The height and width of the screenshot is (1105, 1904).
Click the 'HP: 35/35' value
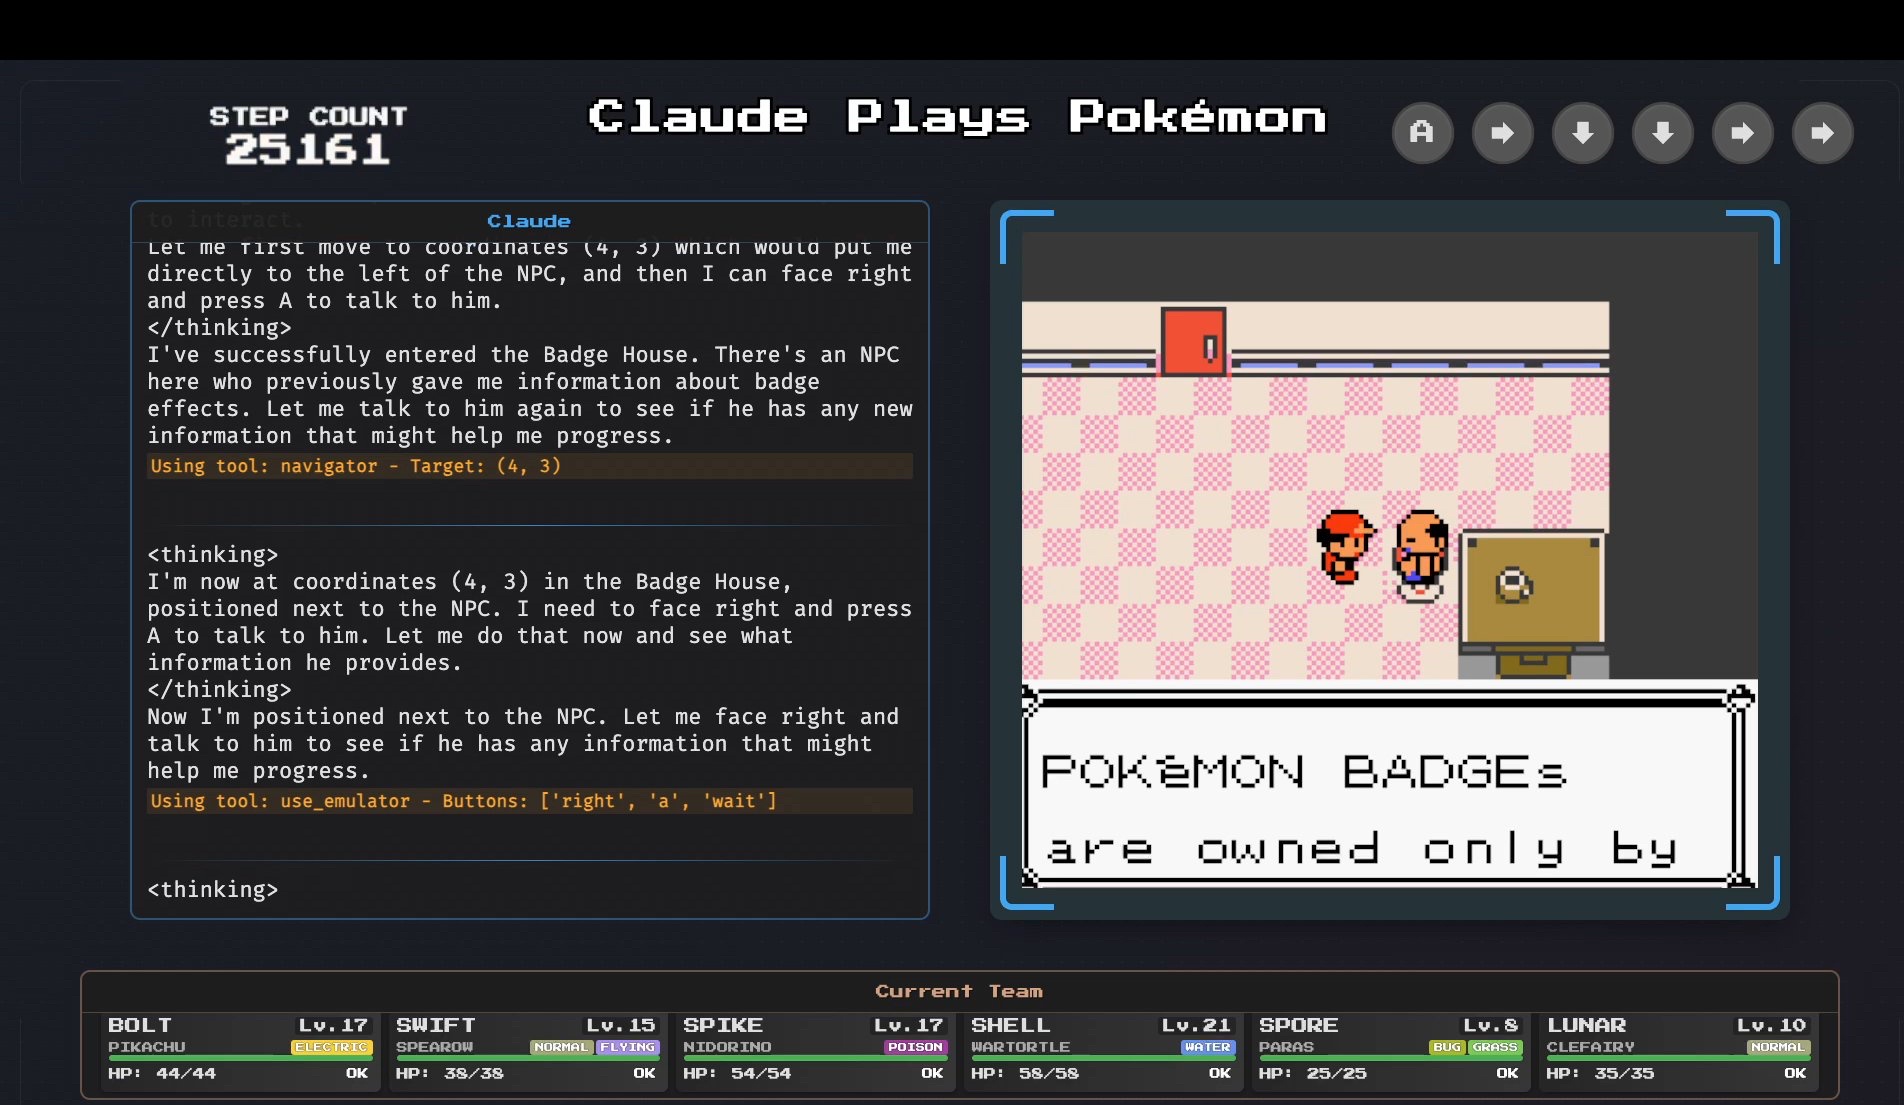point(1600,1073)
